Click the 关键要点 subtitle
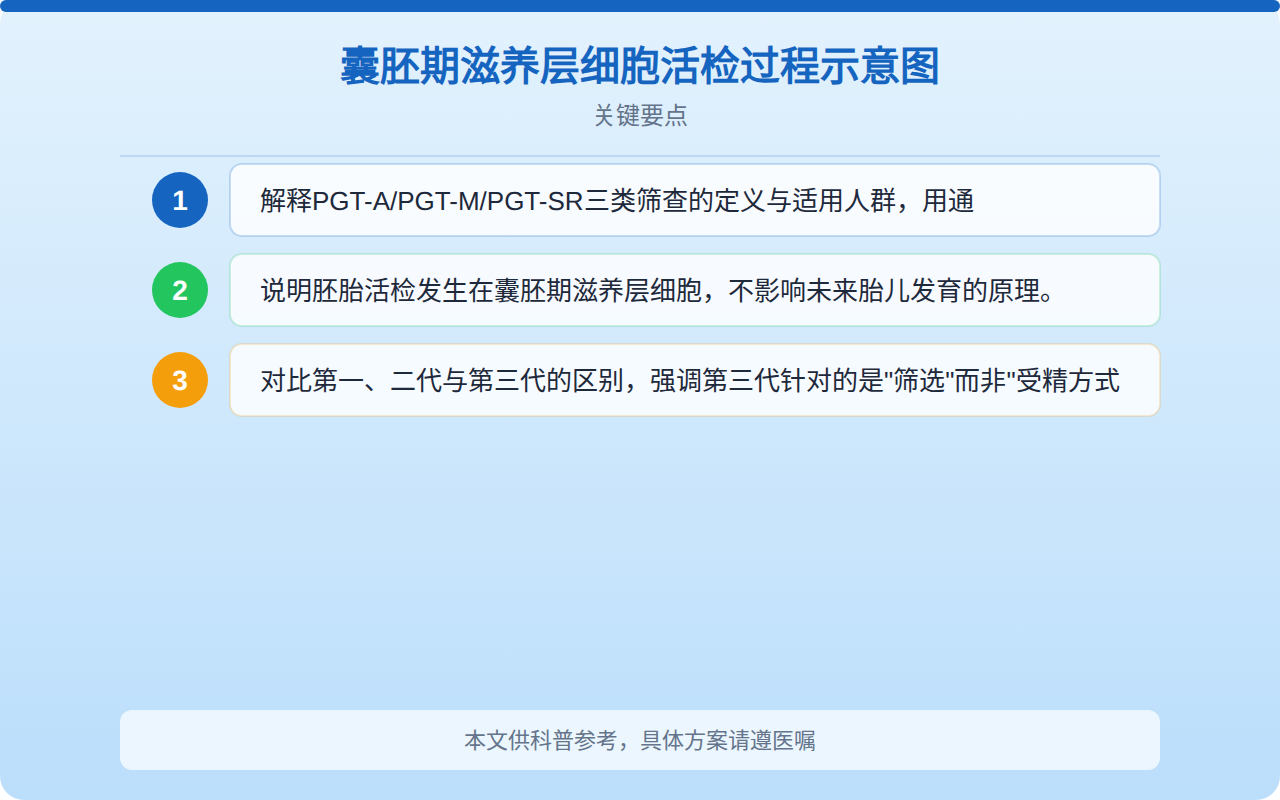Screen dimensions: 1280x800 click(640, 116)
